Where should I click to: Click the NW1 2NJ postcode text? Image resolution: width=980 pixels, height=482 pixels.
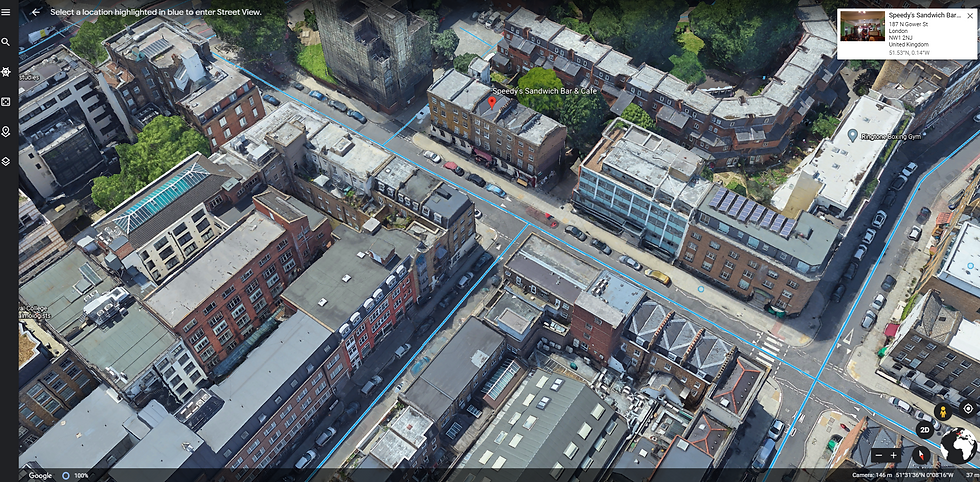(900, 38)
